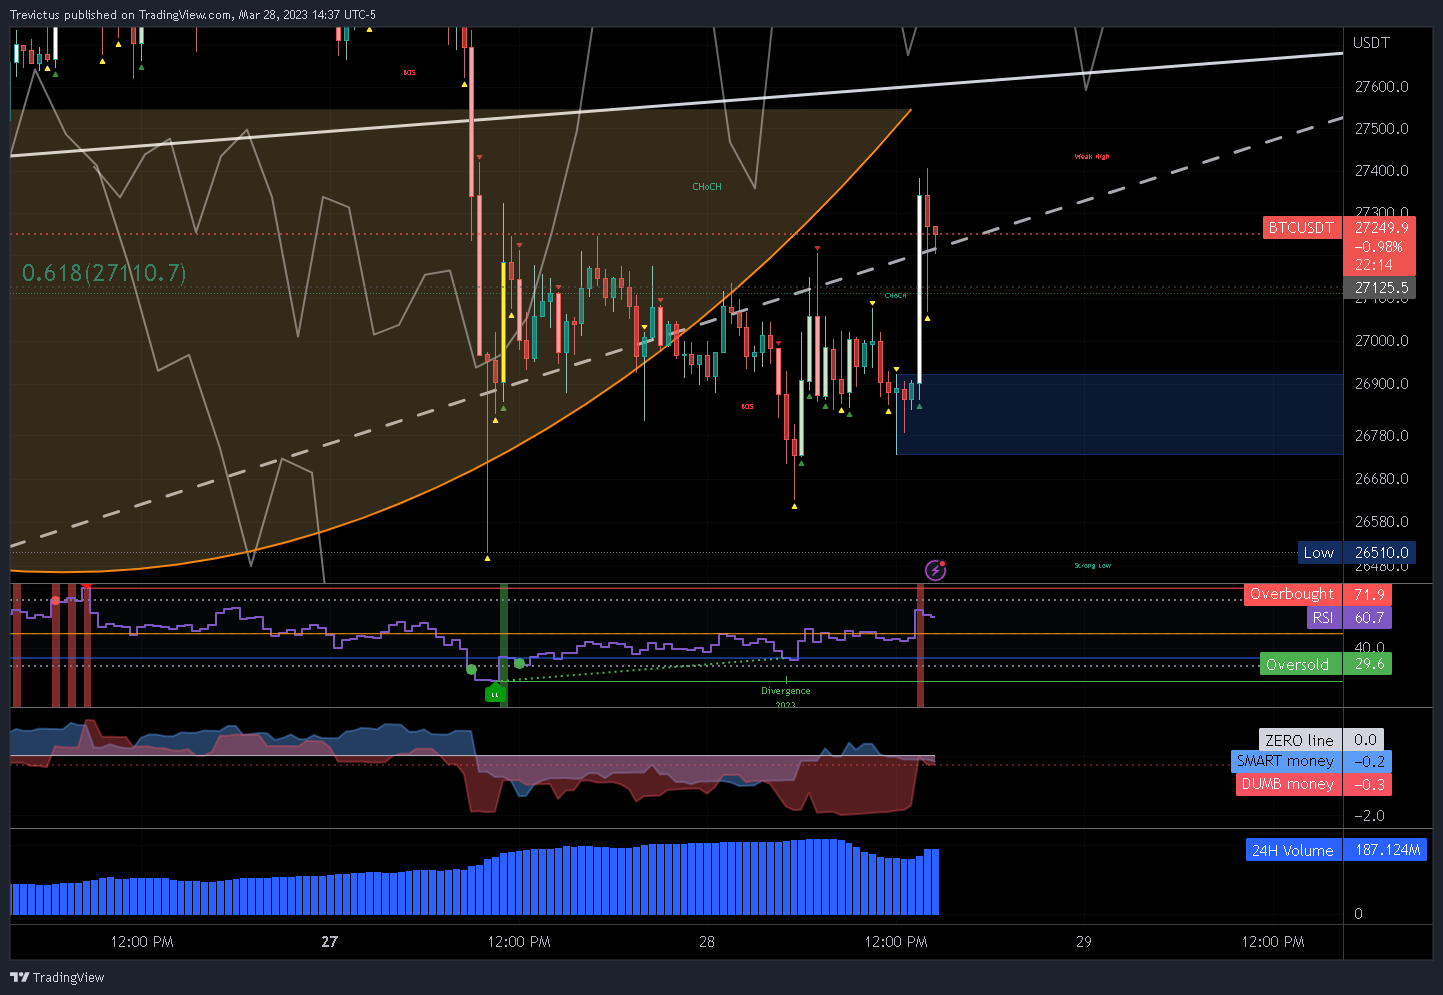This screenshot has height=995, width=1443.
Task: Click the 0.618(27110.7) Fibonacci label
Action: (104, 273)
